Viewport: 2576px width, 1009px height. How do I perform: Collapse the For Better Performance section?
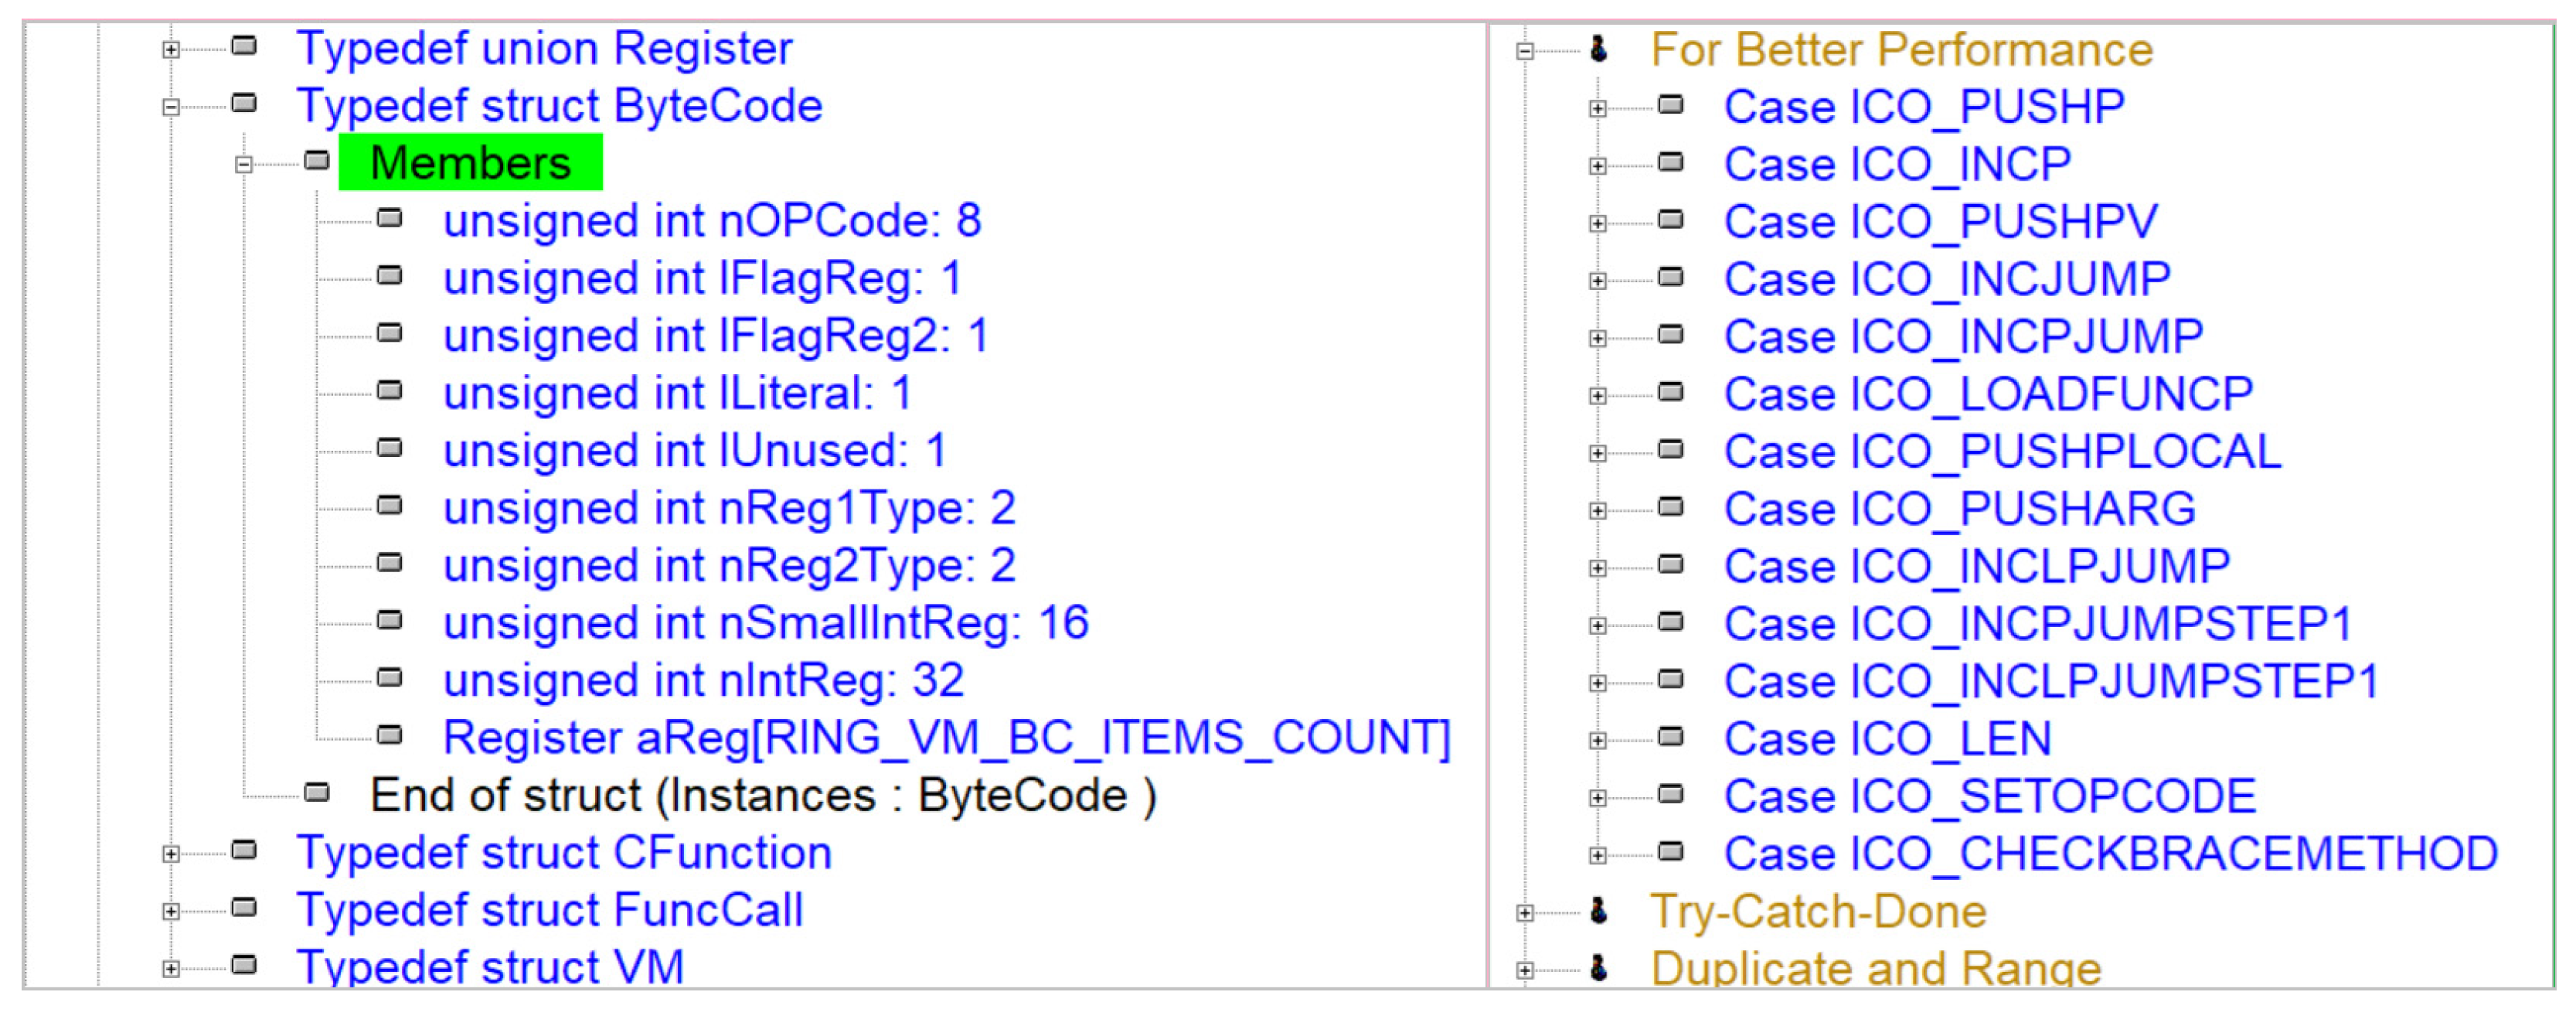click(1524, 51)
